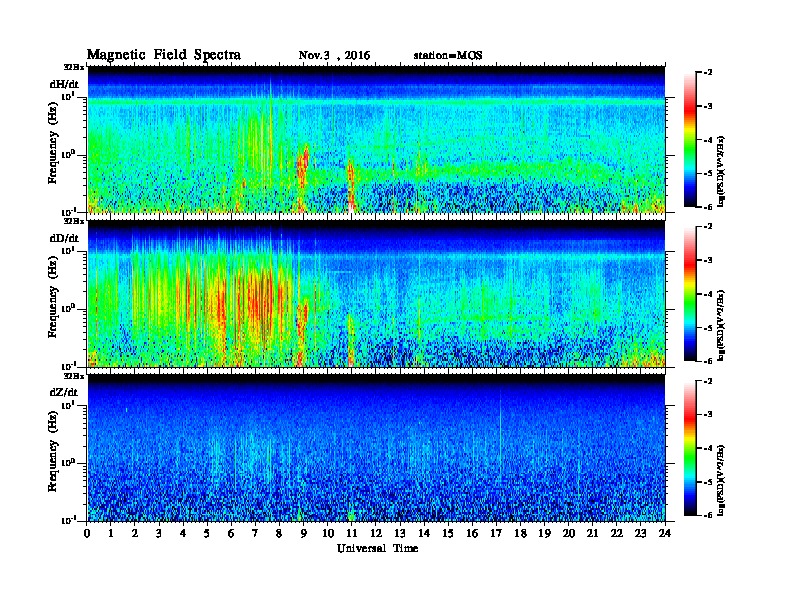
Task: Click hour tick label "11" on time axis
Action: [x=352, y=534]
